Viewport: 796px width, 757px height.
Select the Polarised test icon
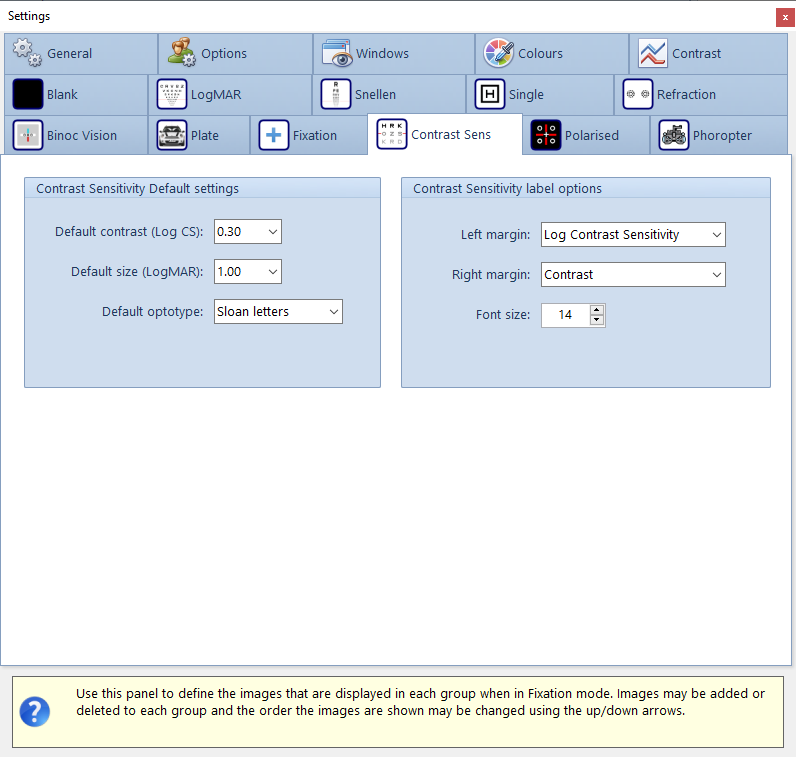tap(546, 135)
